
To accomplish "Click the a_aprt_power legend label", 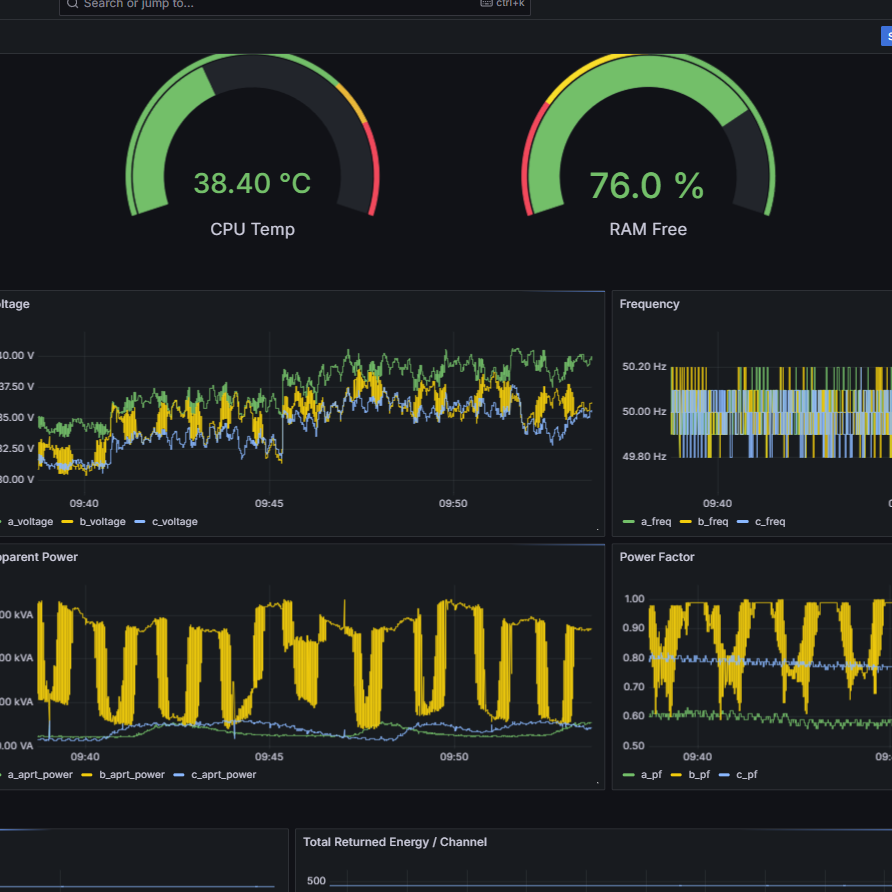I will click(x=40, y=775).
